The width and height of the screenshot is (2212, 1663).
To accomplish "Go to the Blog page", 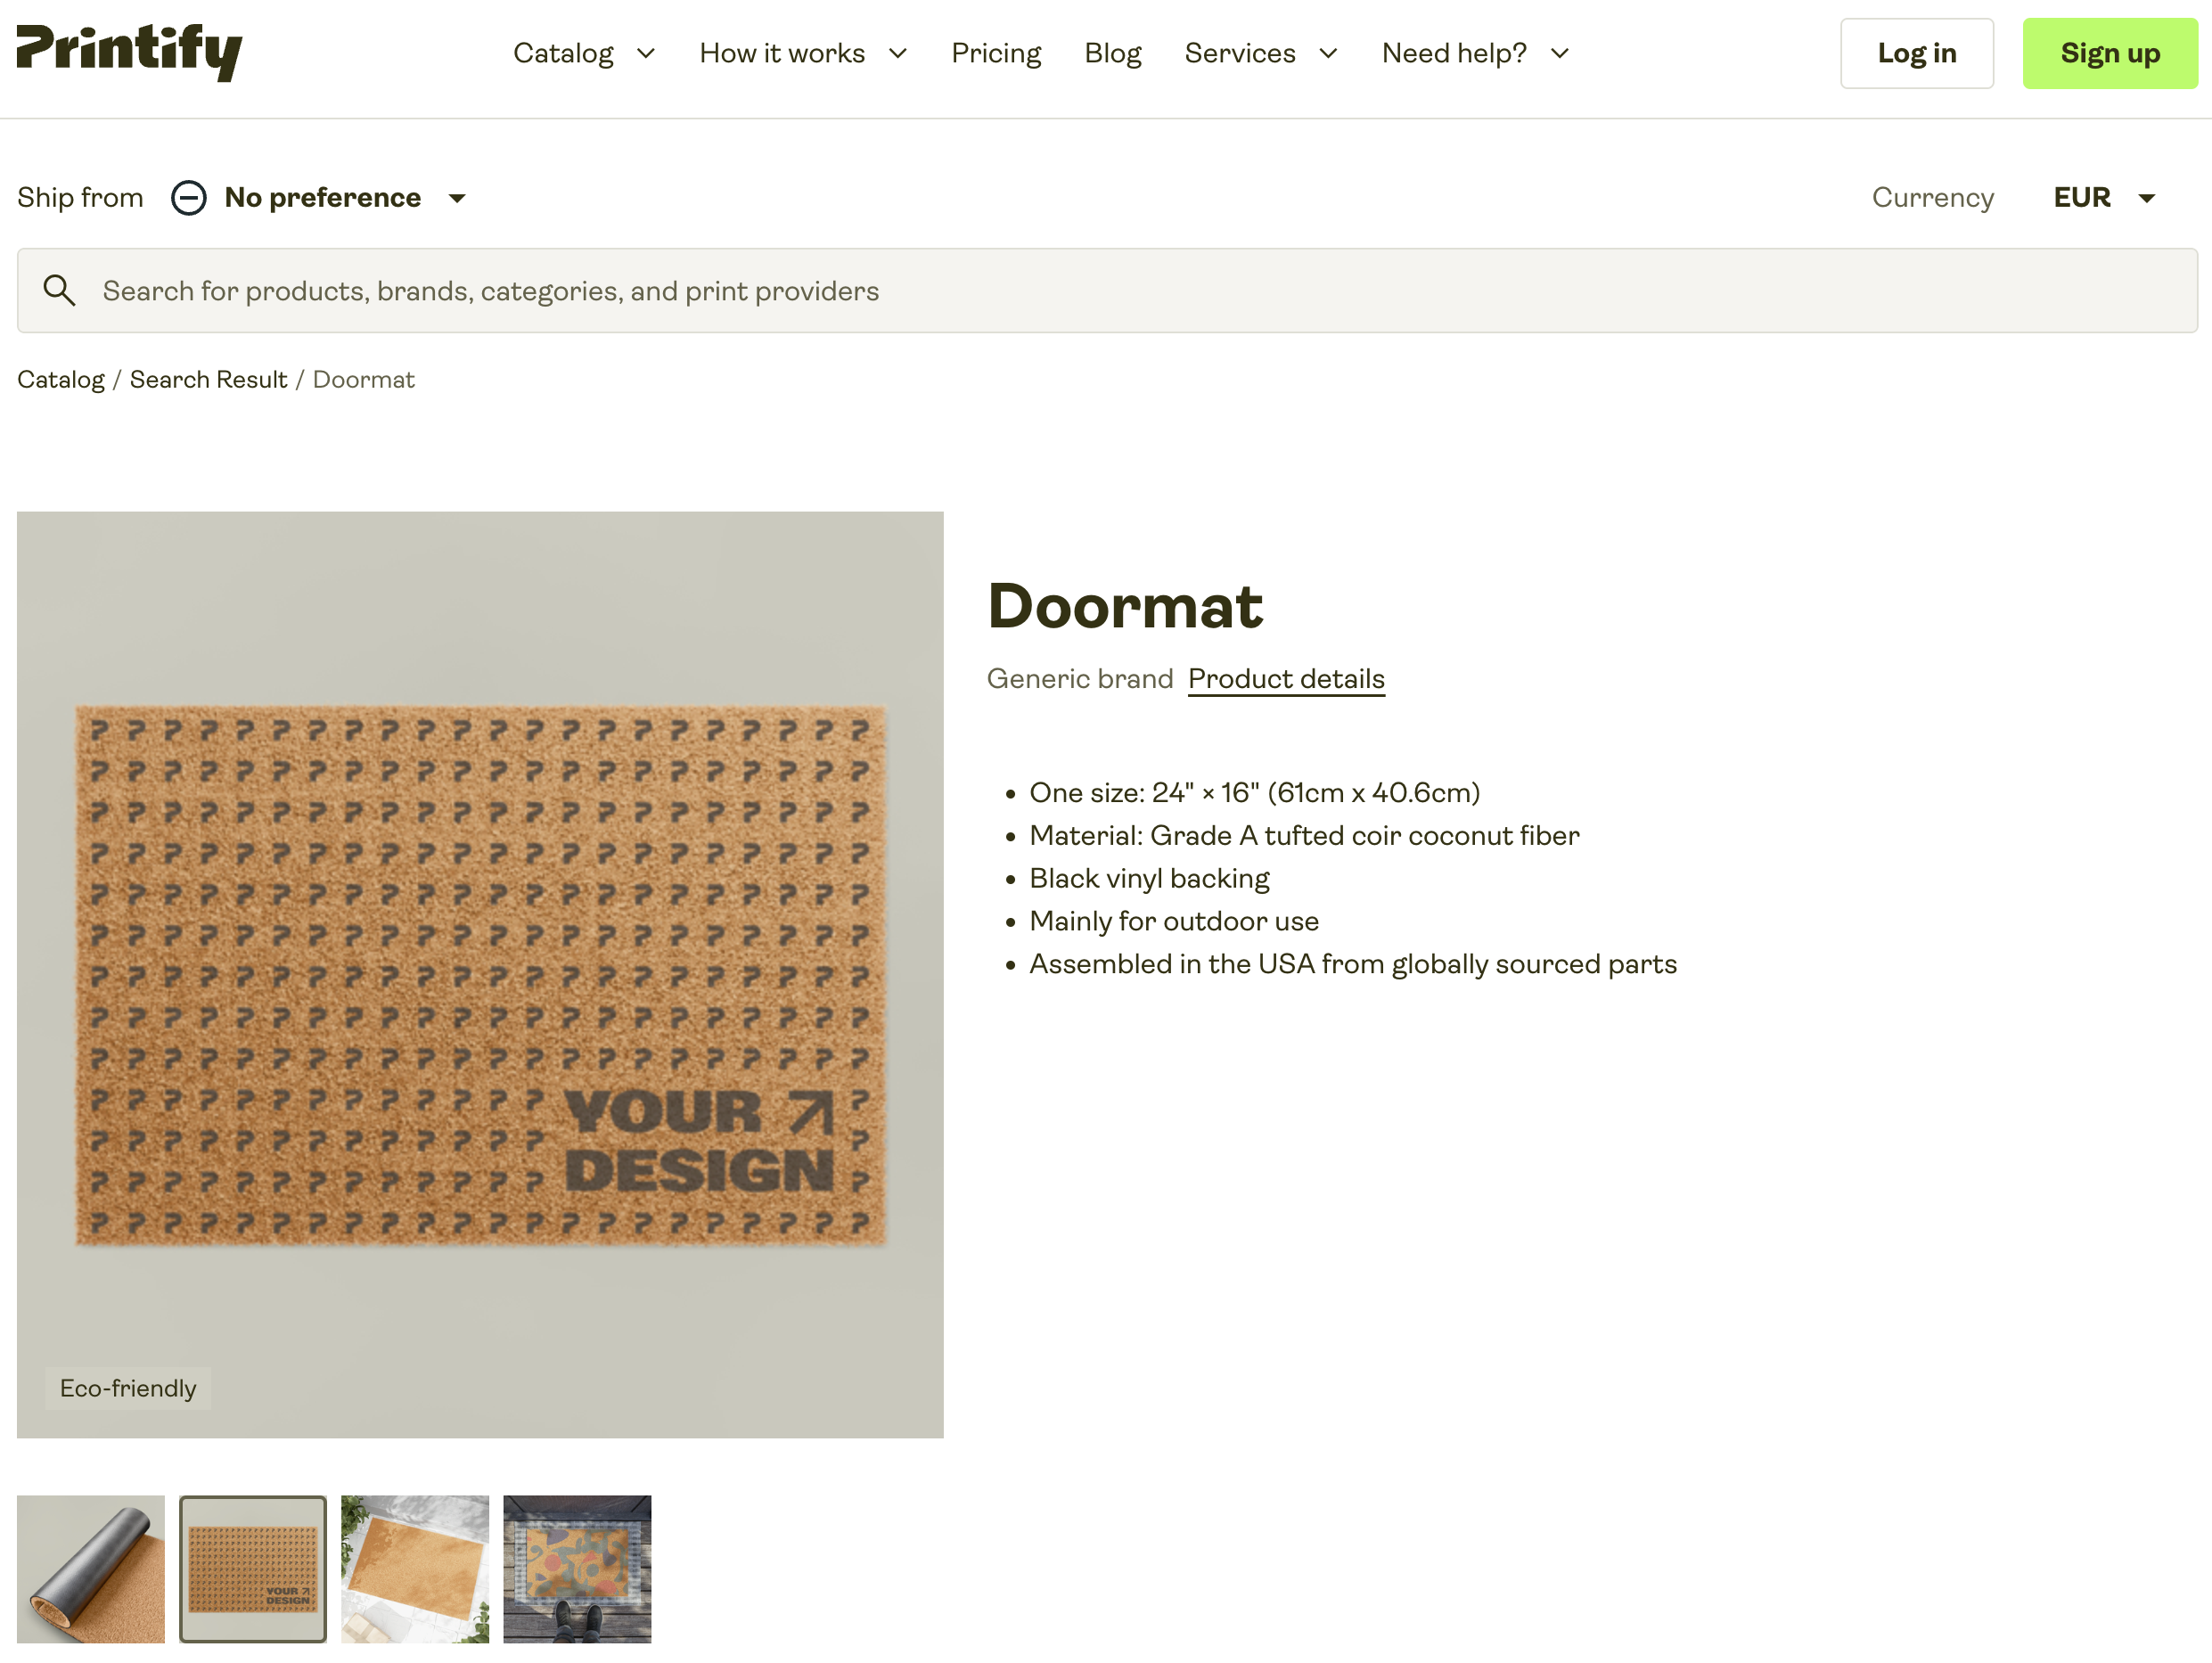I will [x=1112, y=53].
